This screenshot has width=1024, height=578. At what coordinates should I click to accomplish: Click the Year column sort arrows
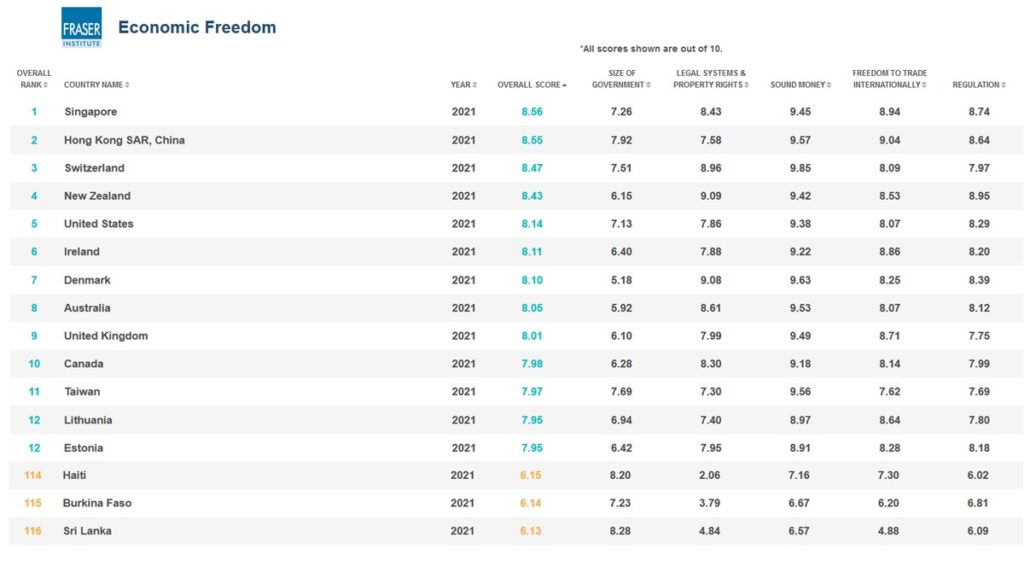[x=475, y=85]
